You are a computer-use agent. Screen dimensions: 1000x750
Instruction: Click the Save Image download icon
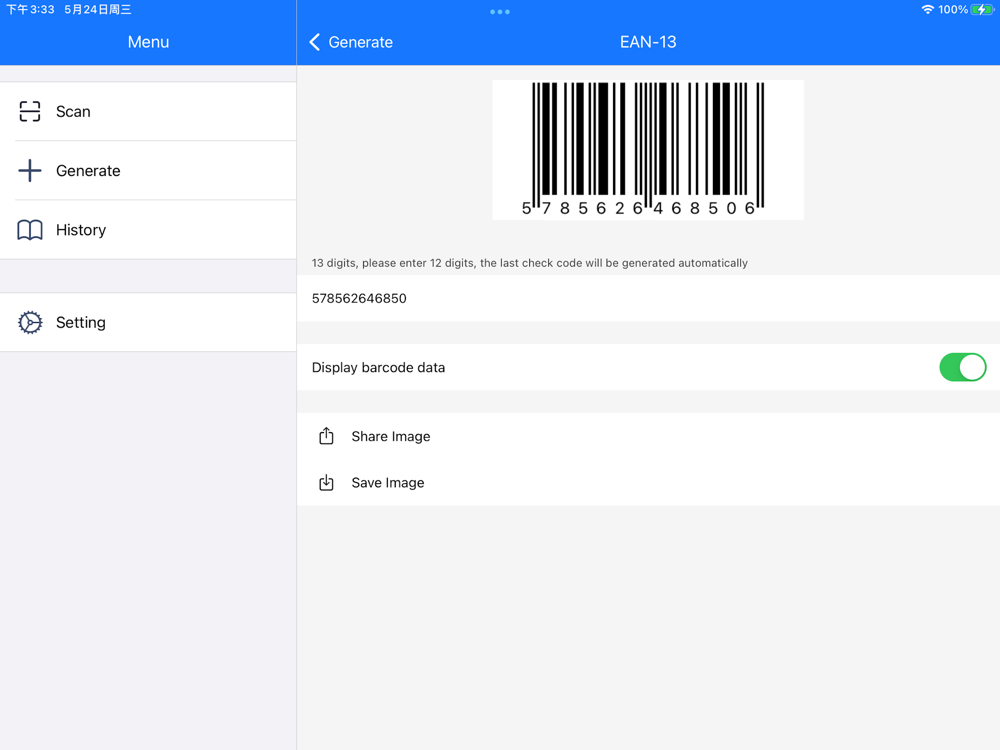pos(326,482)
